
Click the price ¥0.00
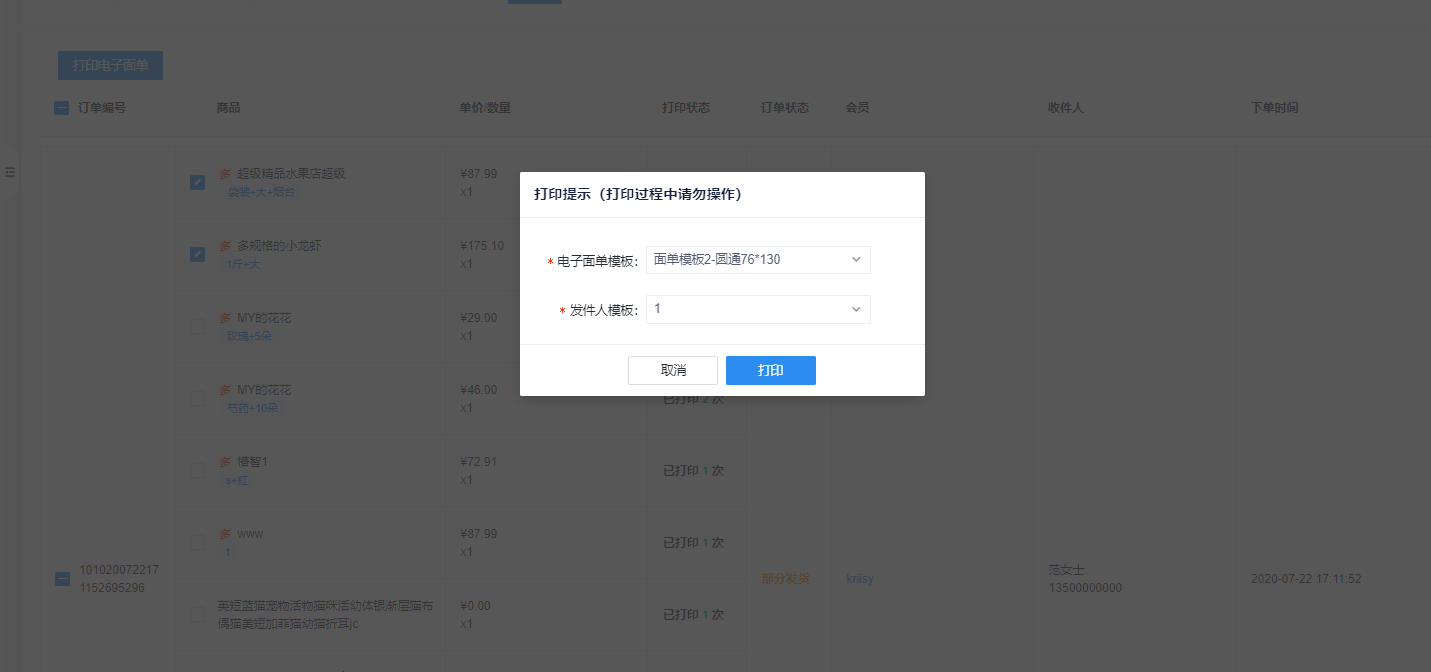[475, 605]
